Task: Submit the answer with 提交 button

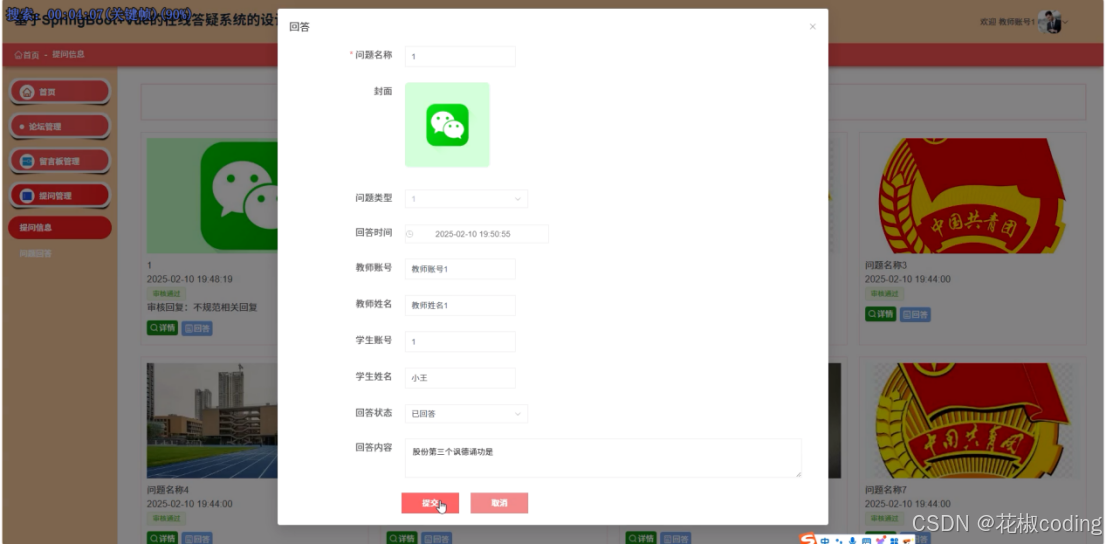Action: [x=430, y=503]
